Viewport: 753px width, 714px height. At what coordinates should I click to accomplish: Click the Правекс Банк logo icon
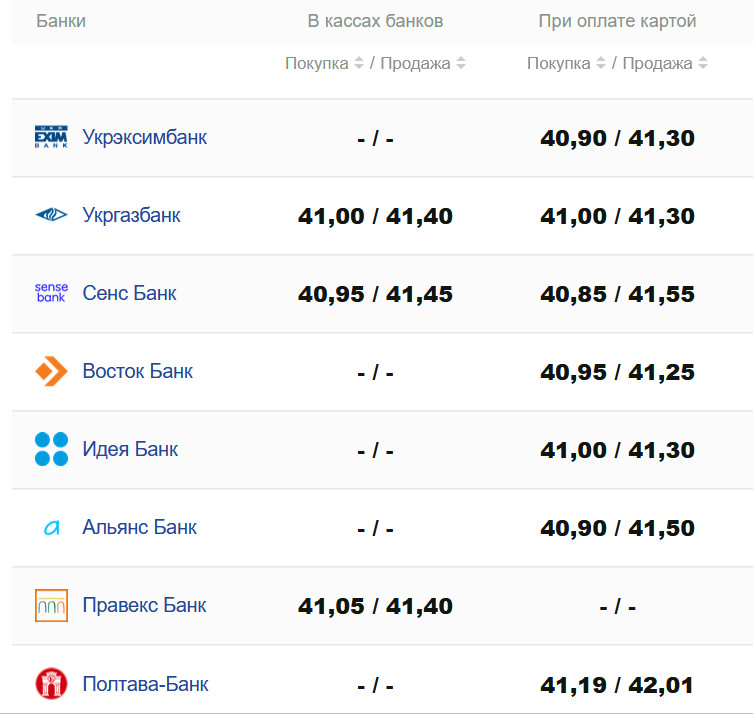(51, 605)
